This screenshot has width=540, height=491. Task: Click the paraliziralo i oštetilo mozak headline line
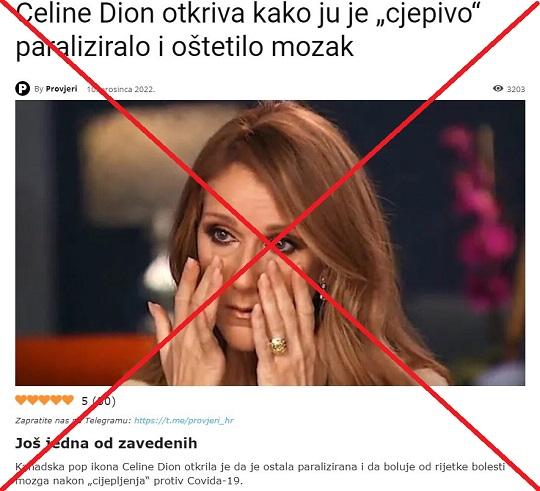pyautogui.click(x=185, y=46)
